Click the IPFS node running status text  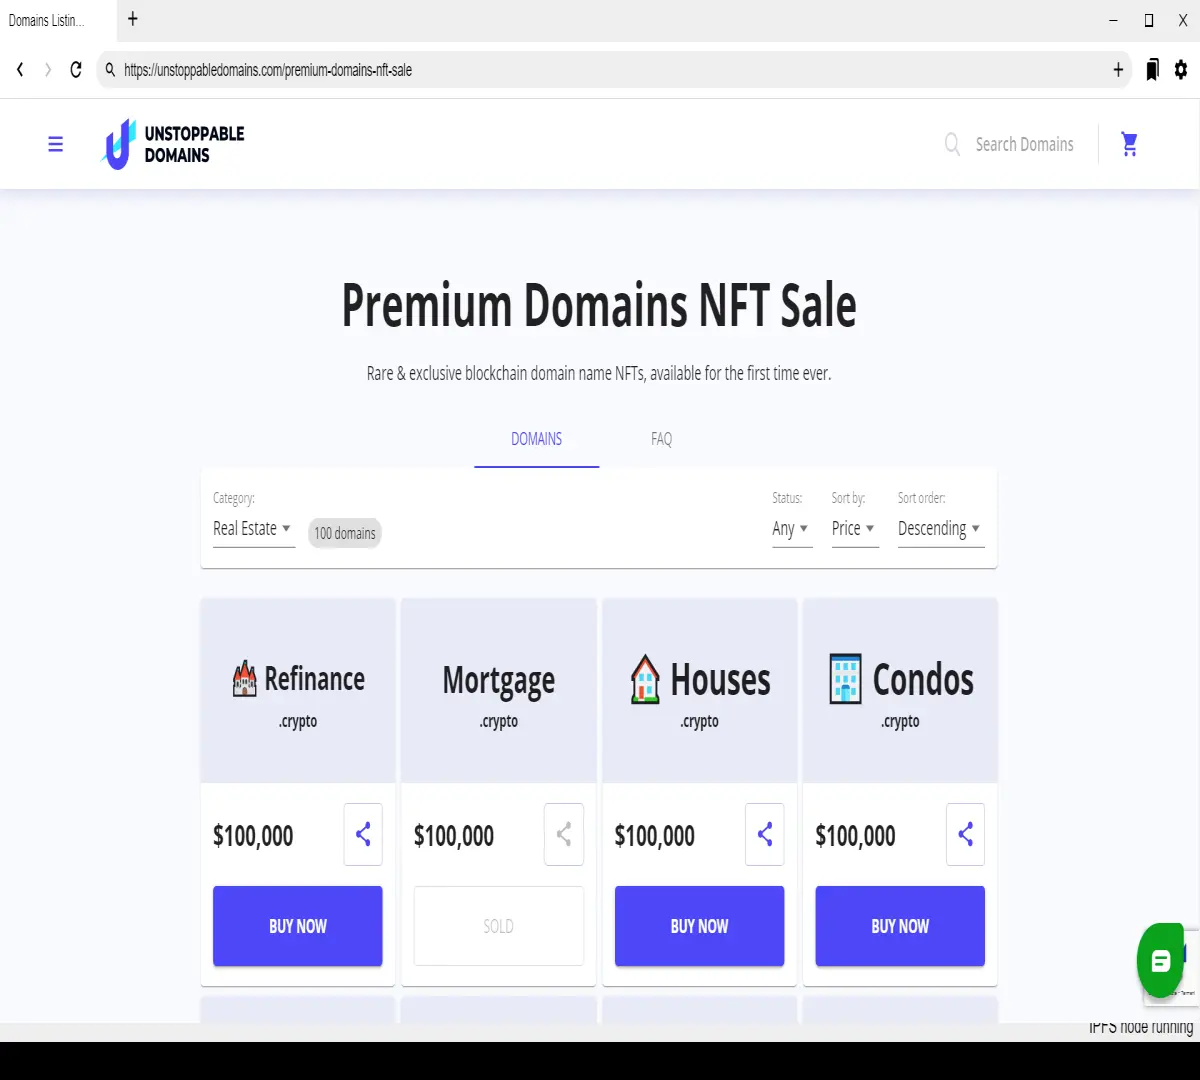1141,1027
